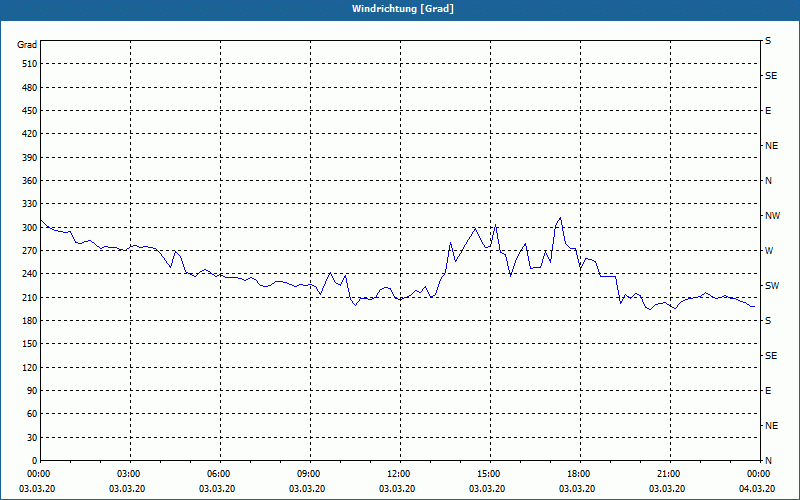Screen dimensions: 800x500
Task: Click the 09:00 time axis label
Action: 310,474
